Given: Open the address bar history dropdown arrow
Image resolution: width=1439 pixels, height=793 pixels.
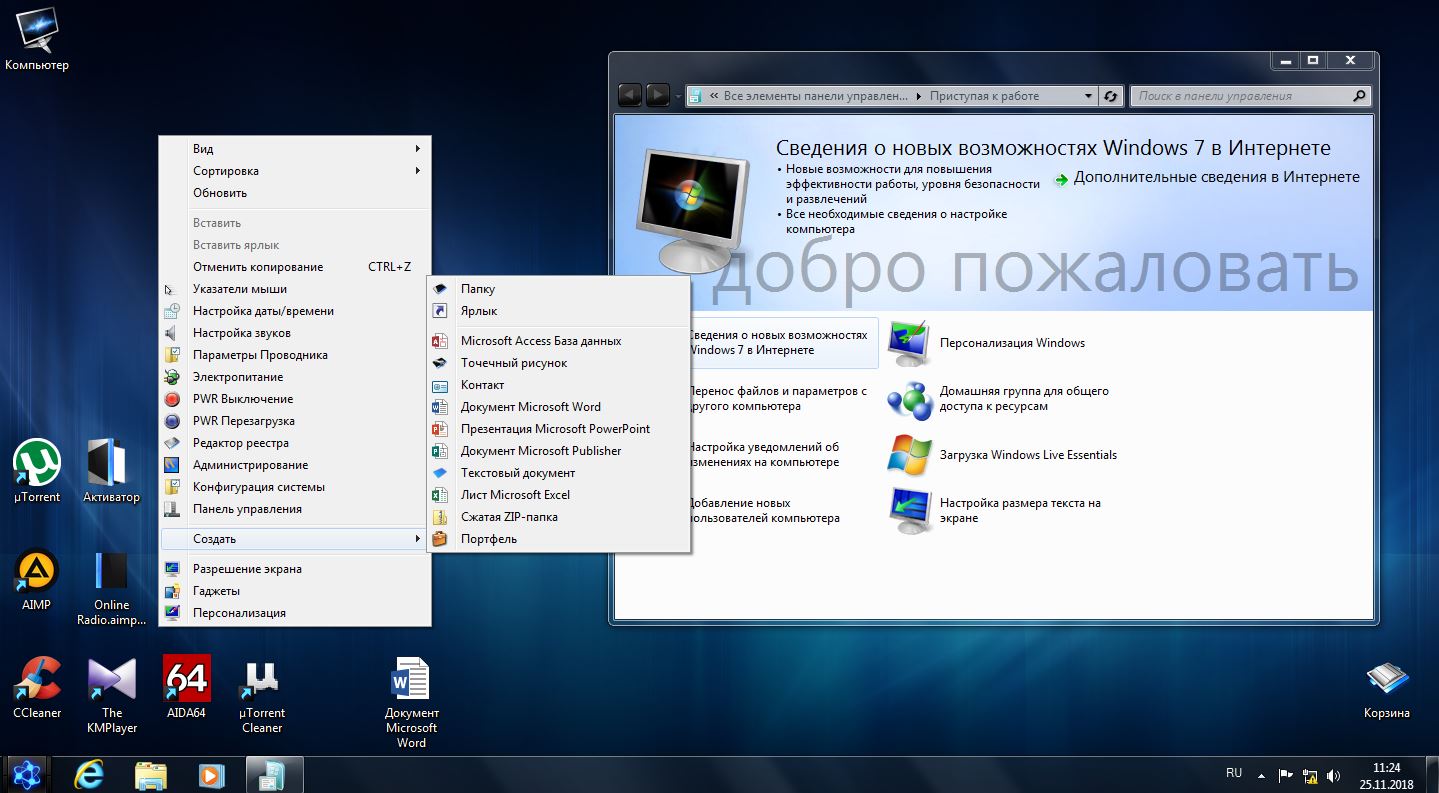Looking at the screenshot, I should point(1088,97).
